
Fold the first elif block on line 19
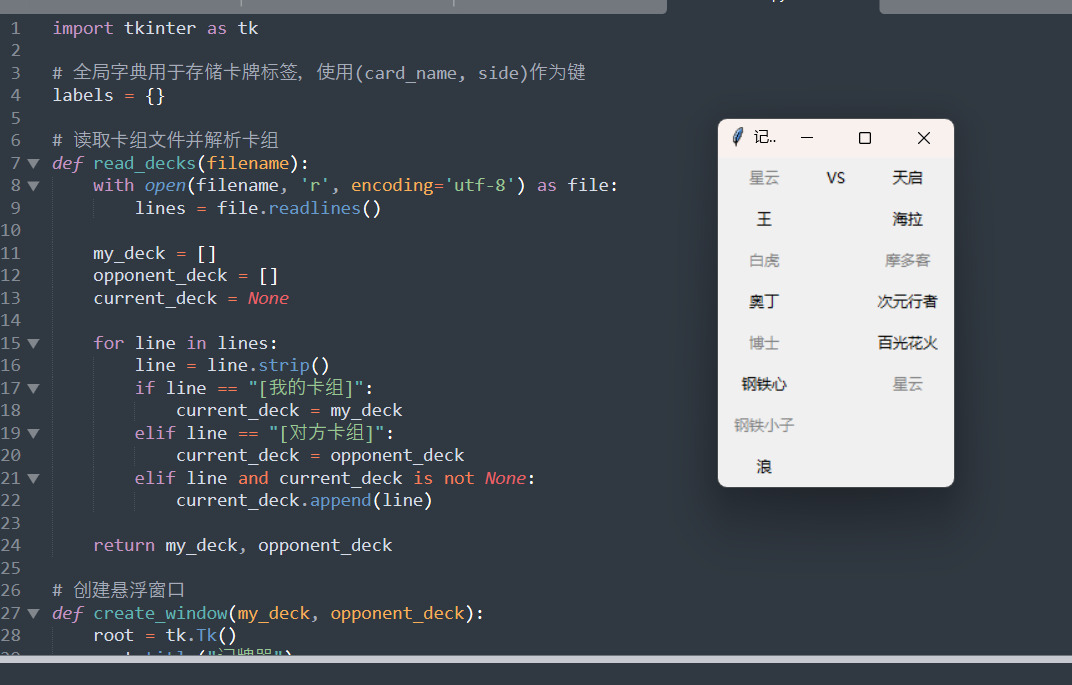[33, 433]
